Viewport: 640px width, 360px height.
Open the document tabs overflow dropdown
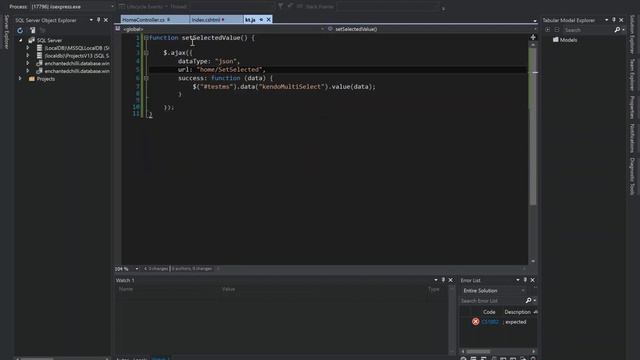click(x=535, y=20)
